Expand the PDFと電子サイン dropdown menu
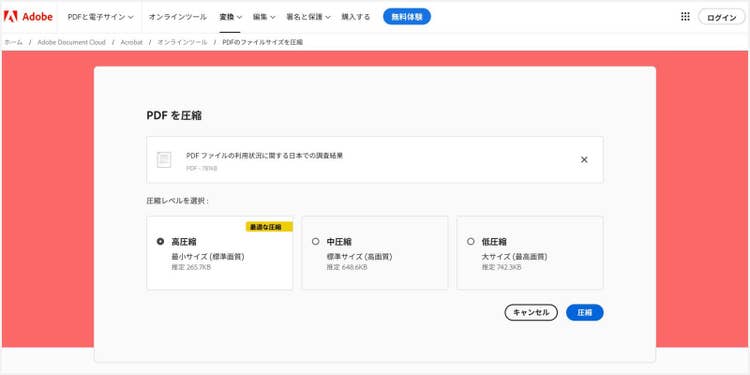 (x=100, y=17)
